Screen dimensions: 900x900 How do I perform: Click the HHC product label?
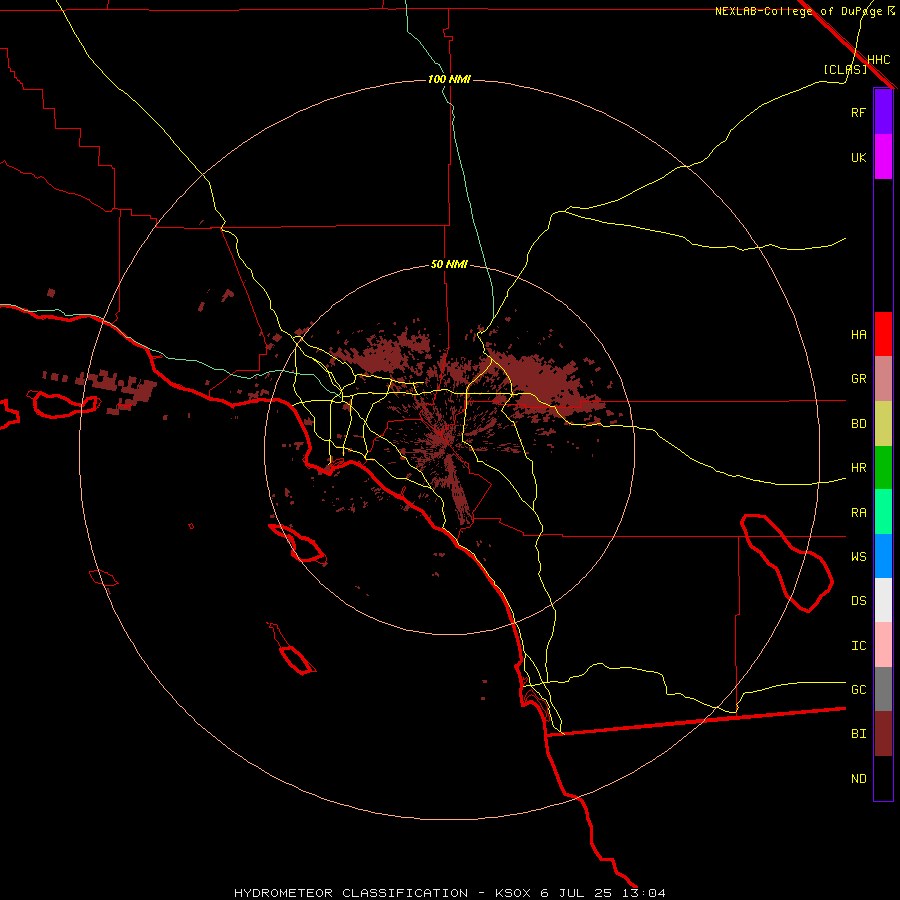click(878, 60)
